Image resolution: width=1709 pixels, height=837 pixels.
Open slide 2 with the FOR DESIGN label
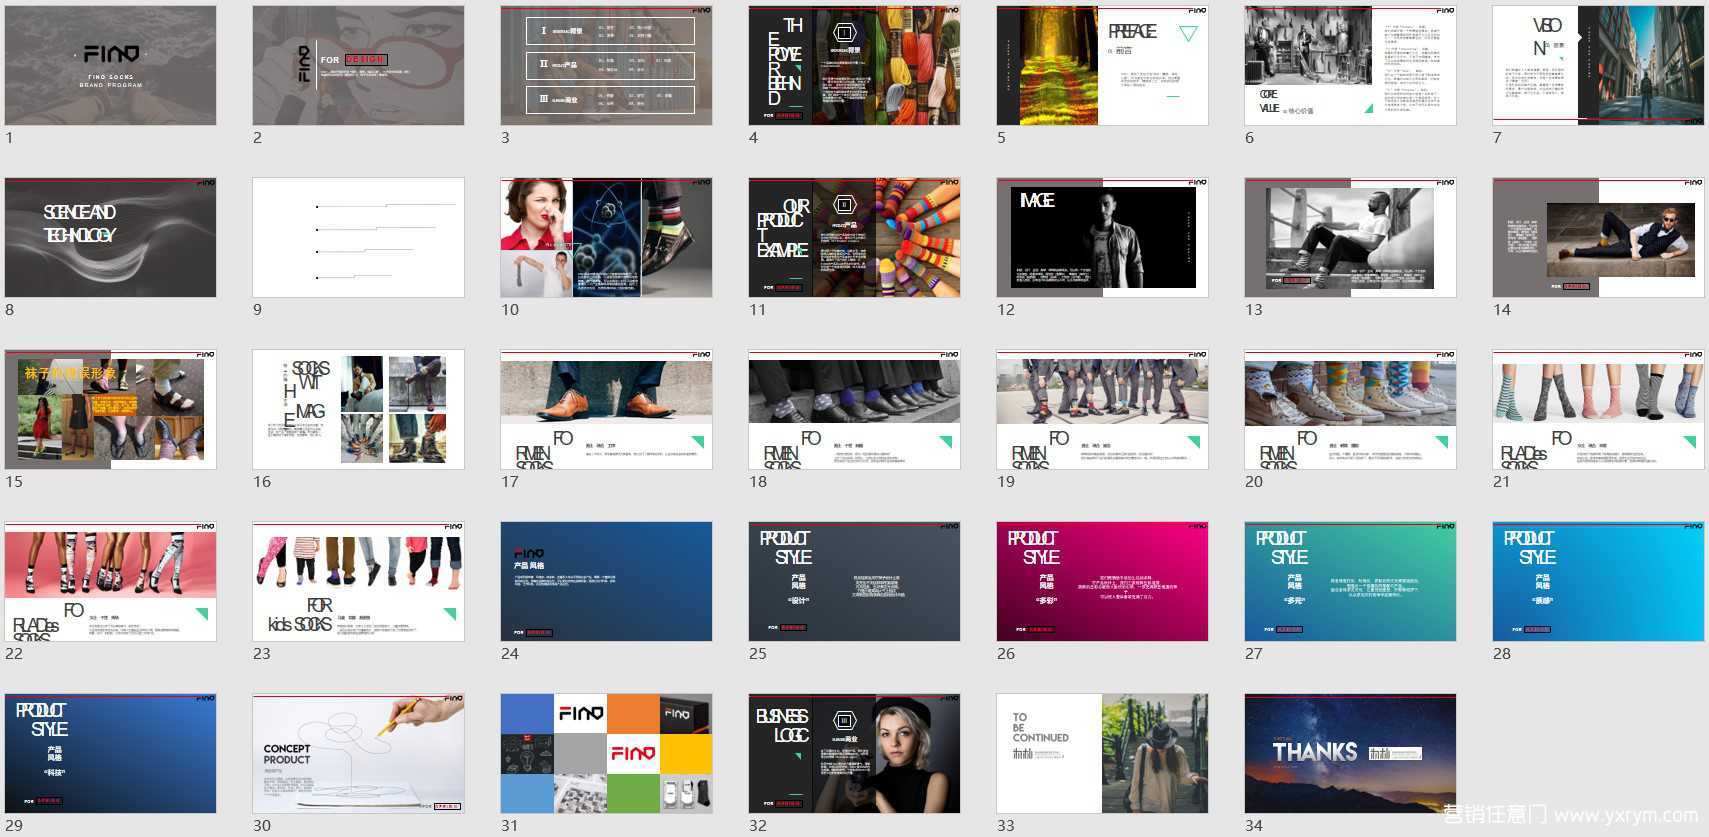[358, 65]
